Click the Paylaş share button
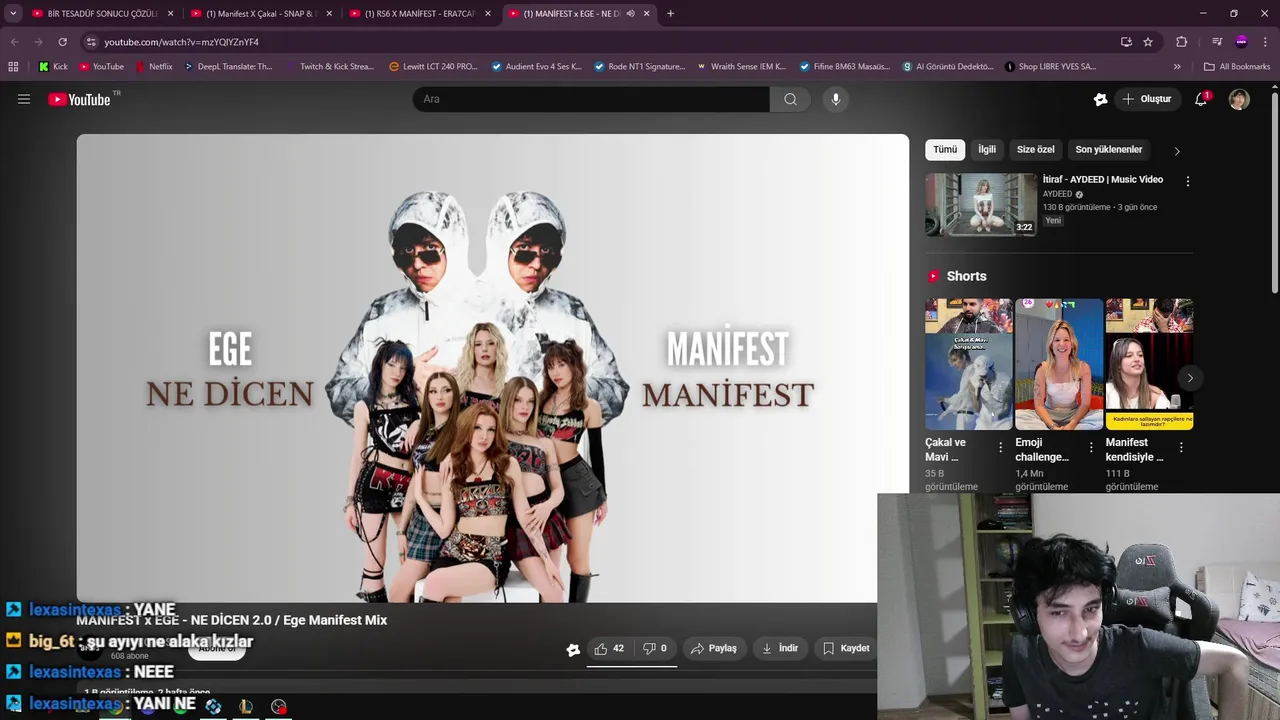 (x=714, y=648)
